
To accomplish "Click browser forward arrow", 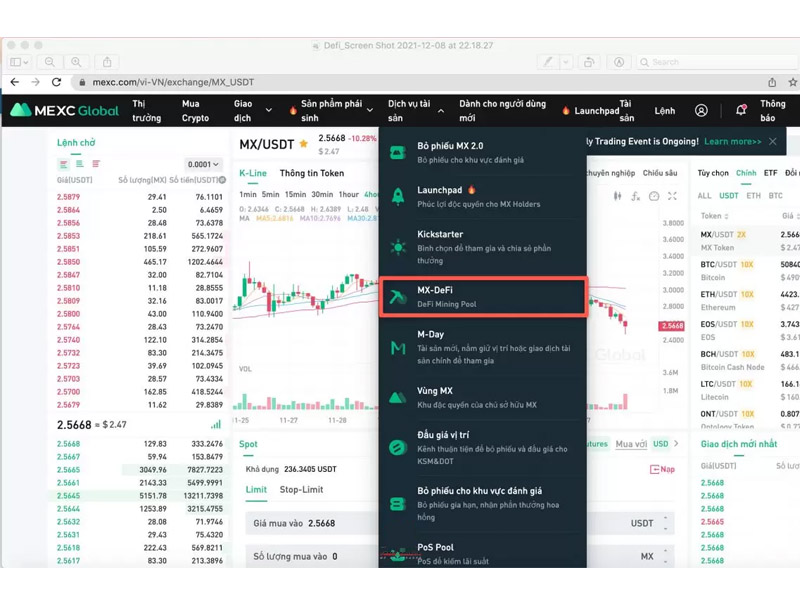I will 35,82.
